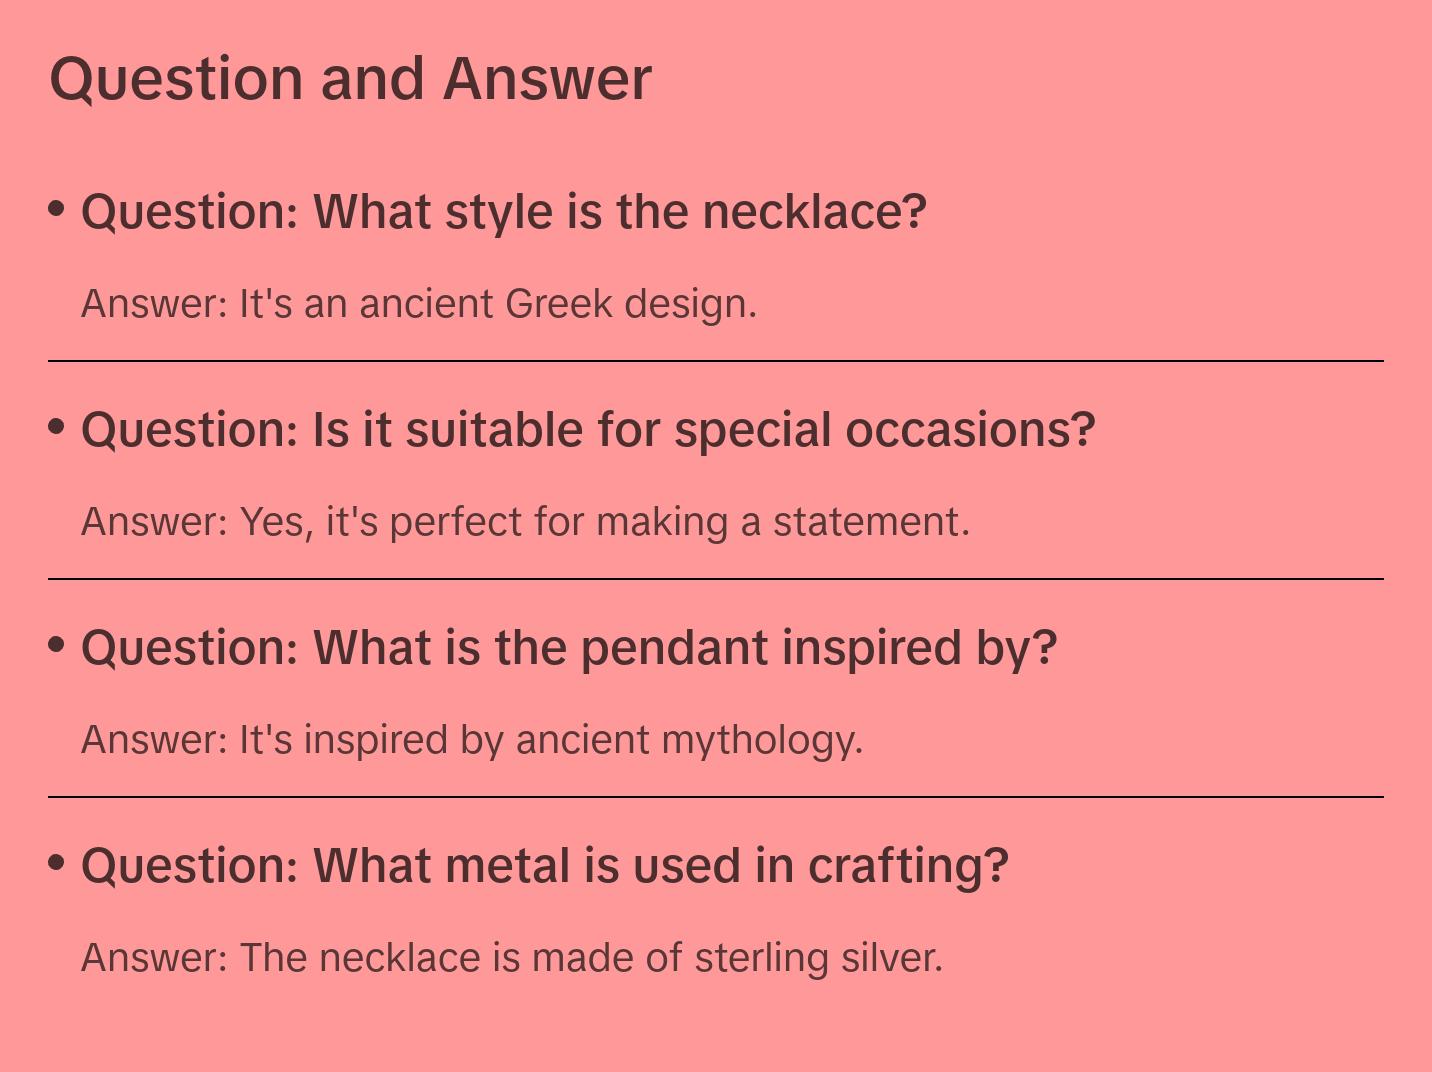Click the divider below the Greek design answer
The width and height of the screenshot is (1432, 1072).
pyautogui.click(x=716, y=361)
